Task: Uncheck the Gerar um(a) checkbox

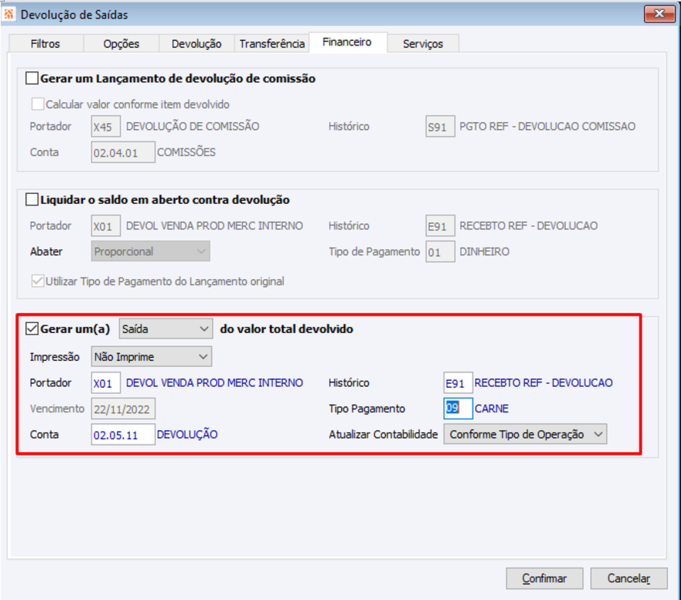Action: [32, 328]
